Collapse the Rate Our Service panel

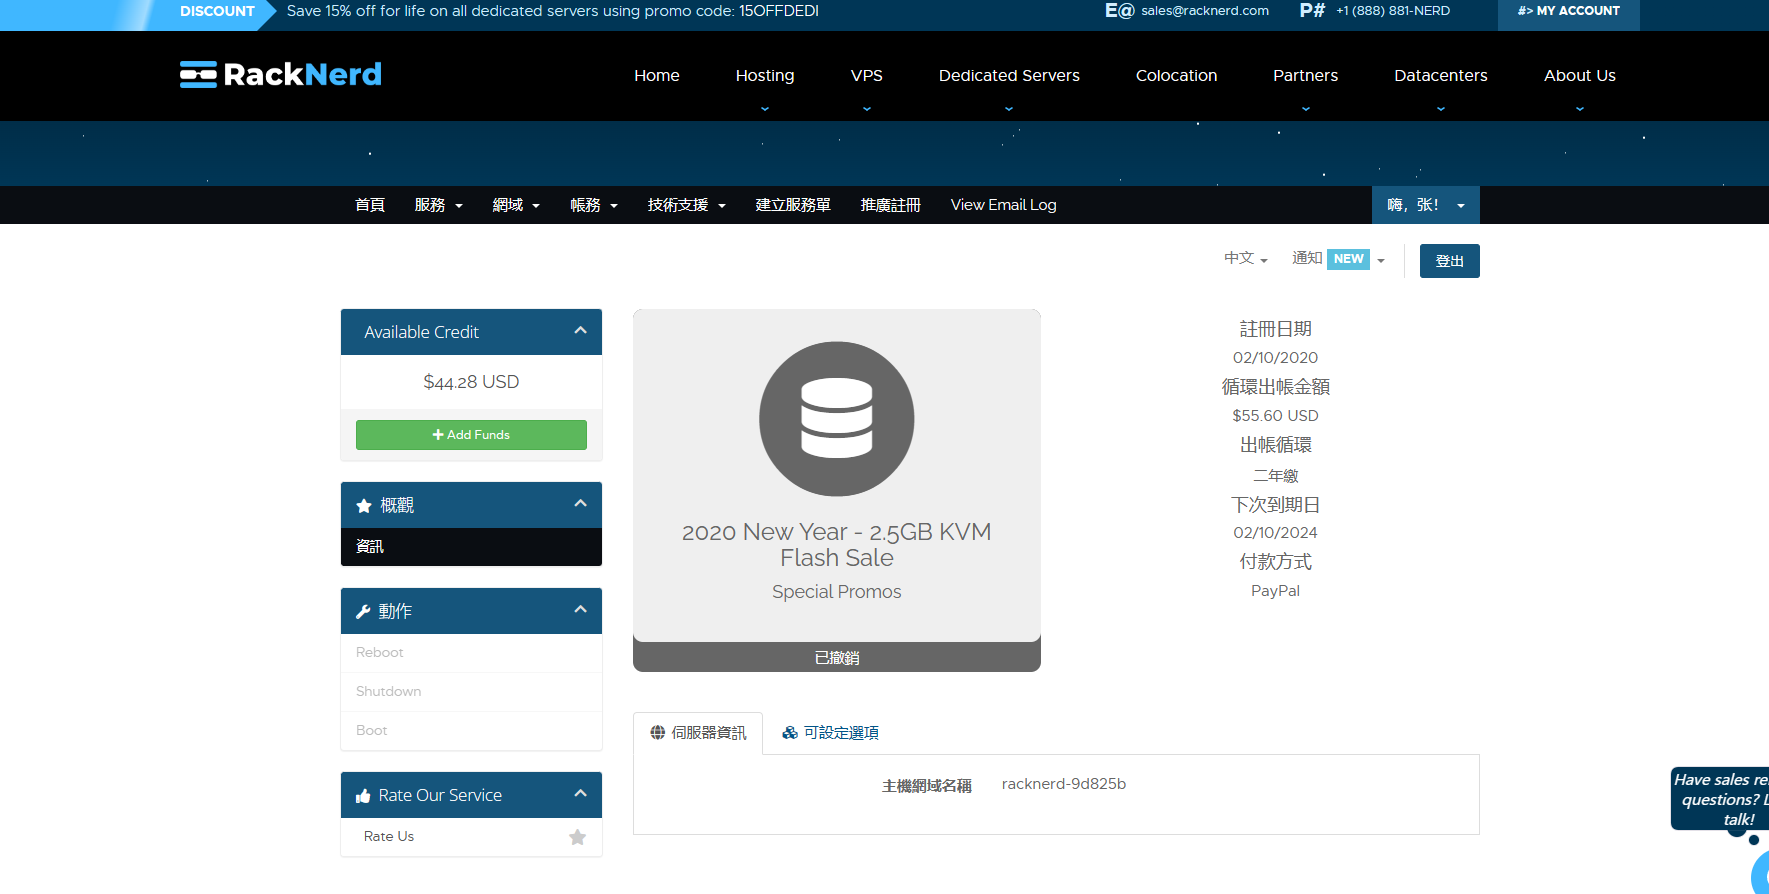[580, 794]
